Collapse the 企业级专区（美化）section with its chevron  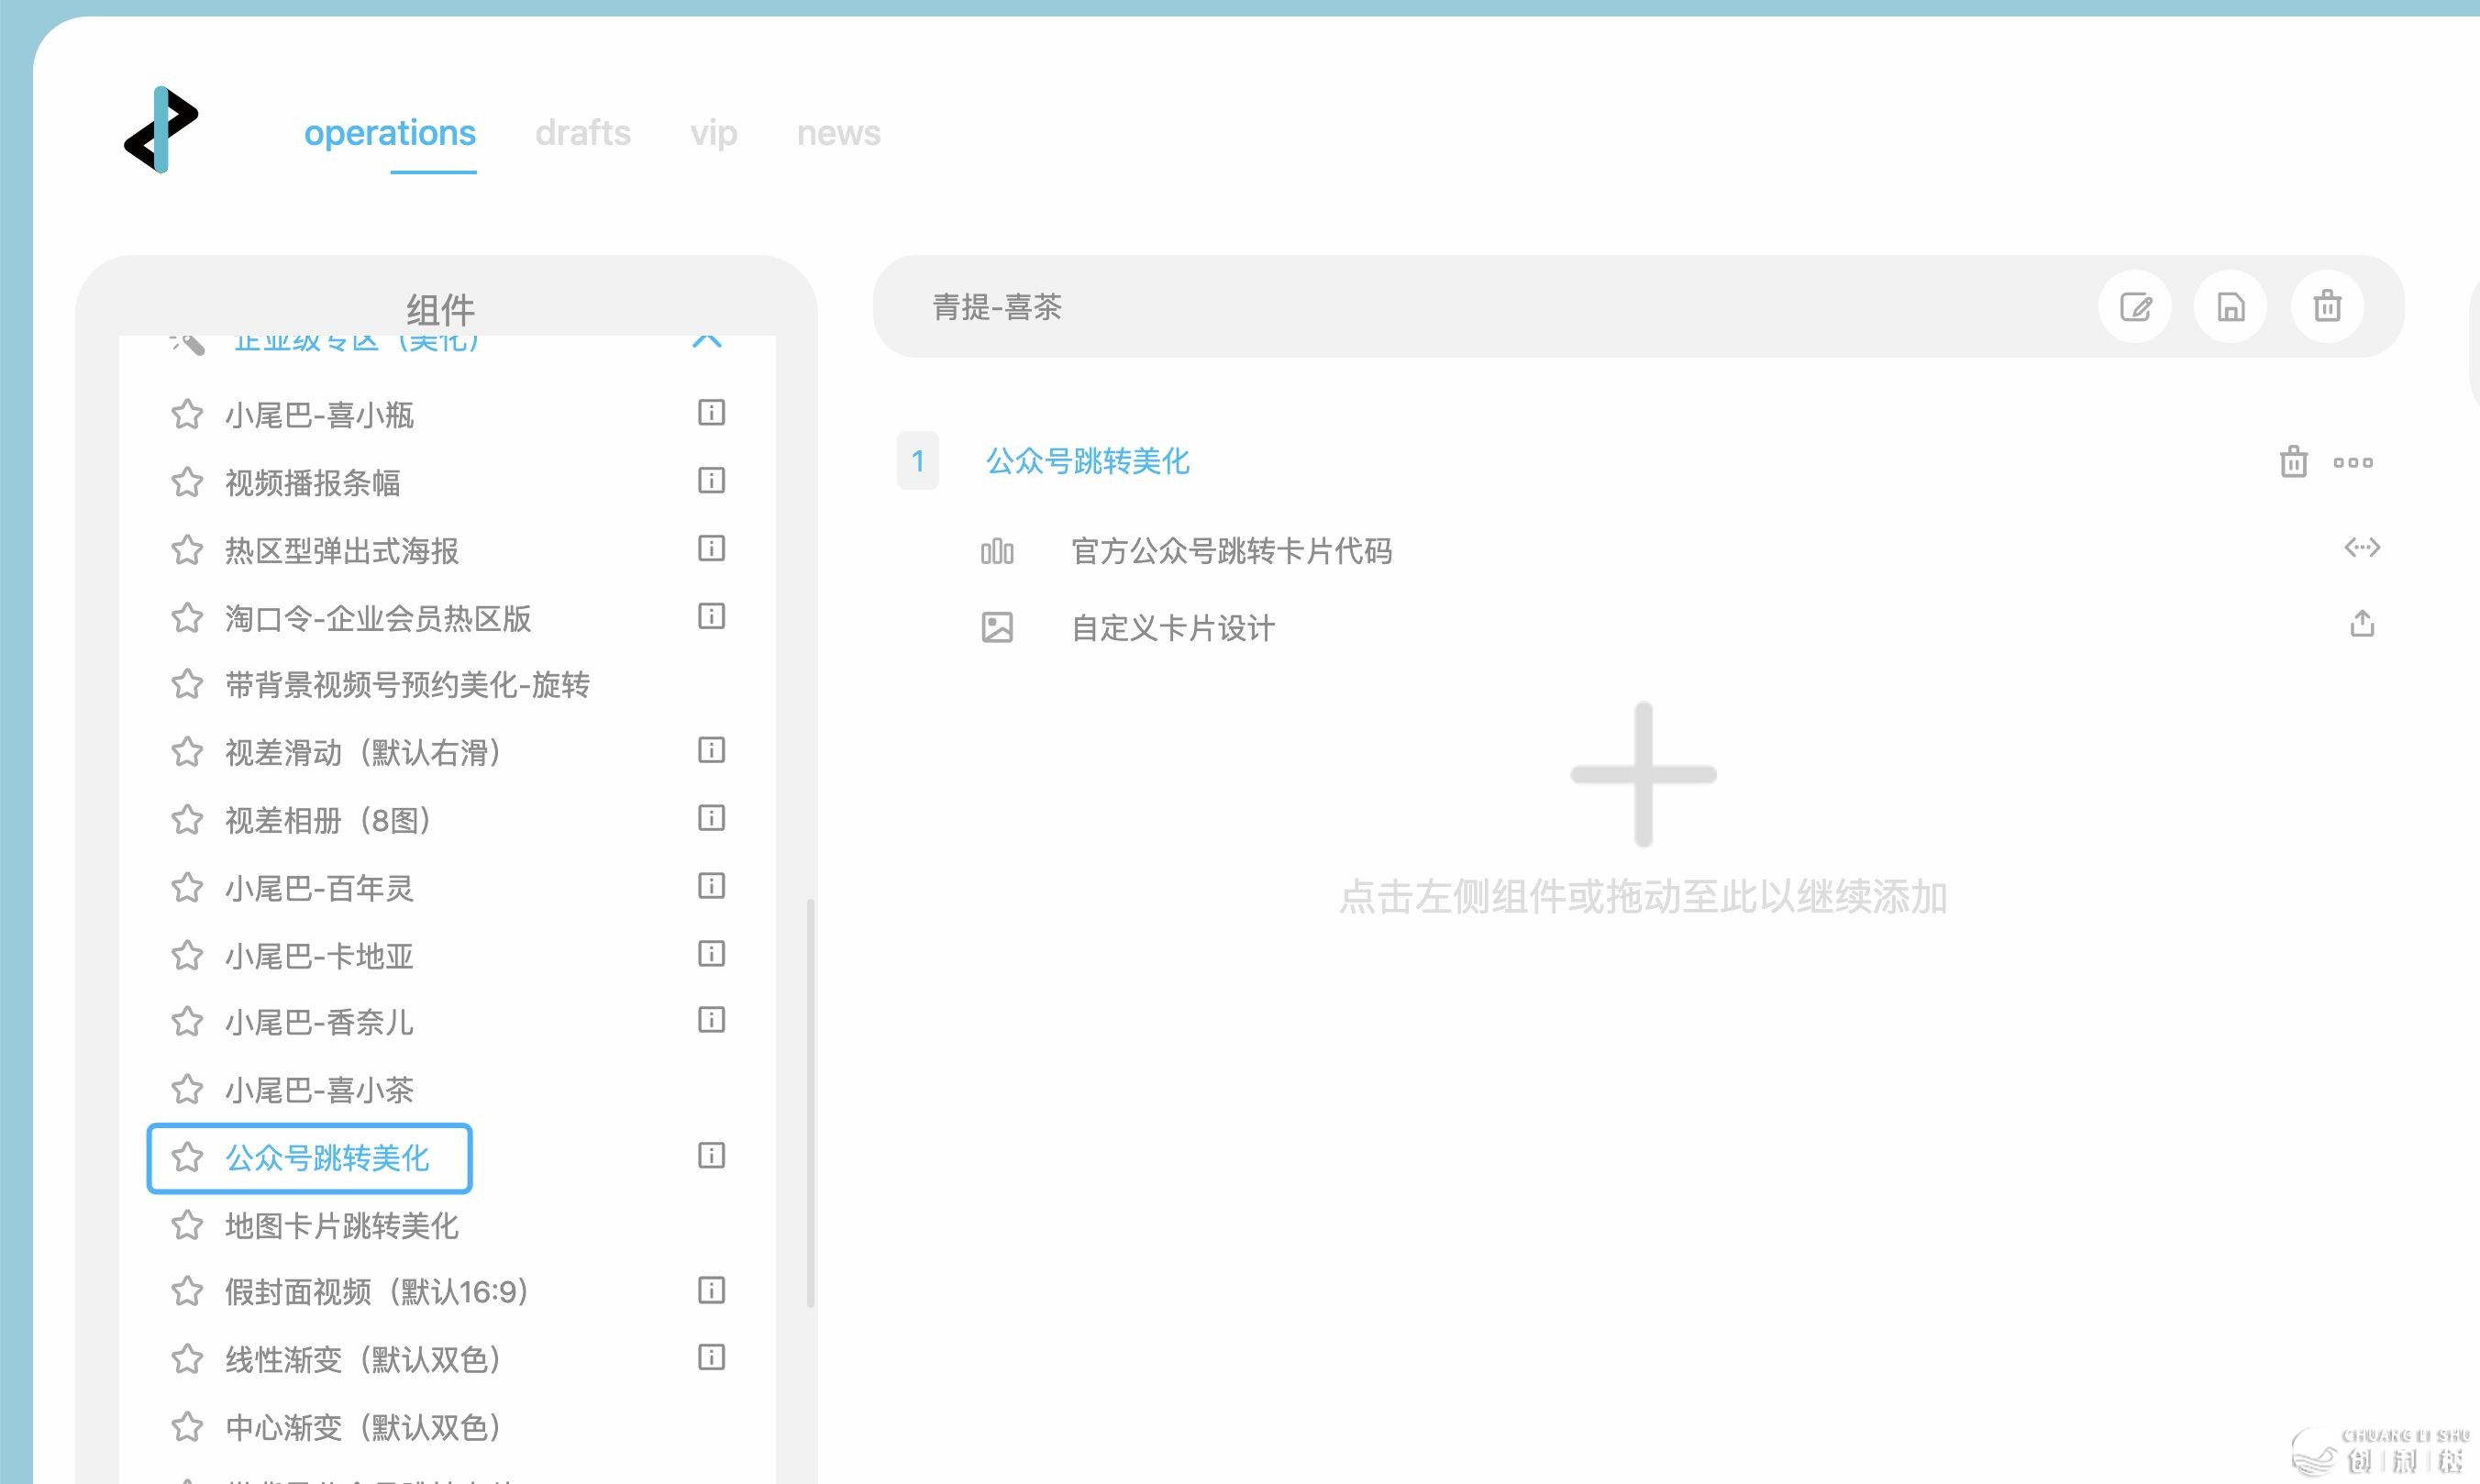[x=706, y=340]
